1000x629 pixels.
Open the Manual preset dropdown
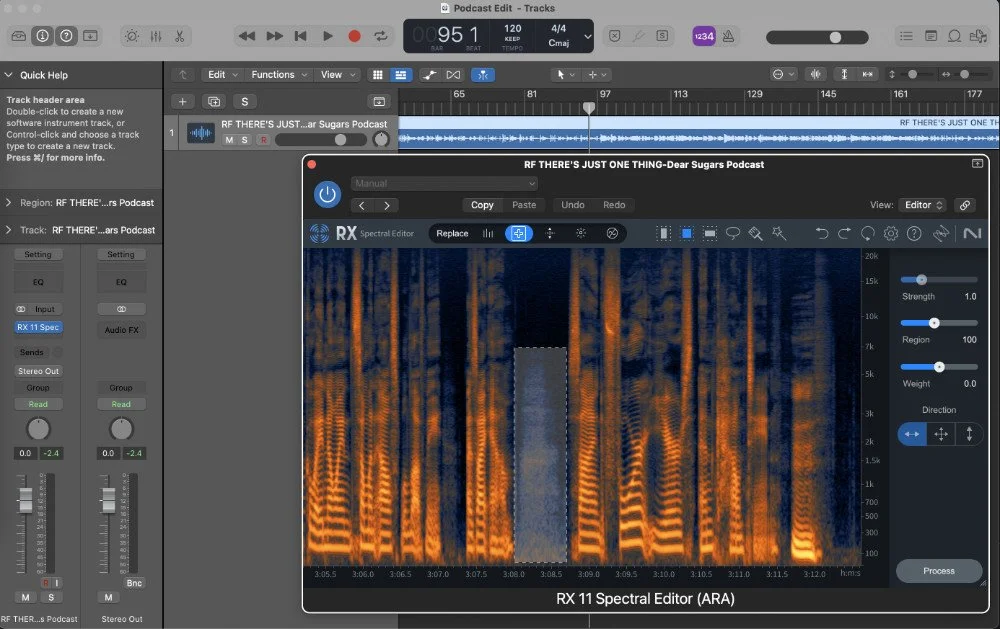443,183
